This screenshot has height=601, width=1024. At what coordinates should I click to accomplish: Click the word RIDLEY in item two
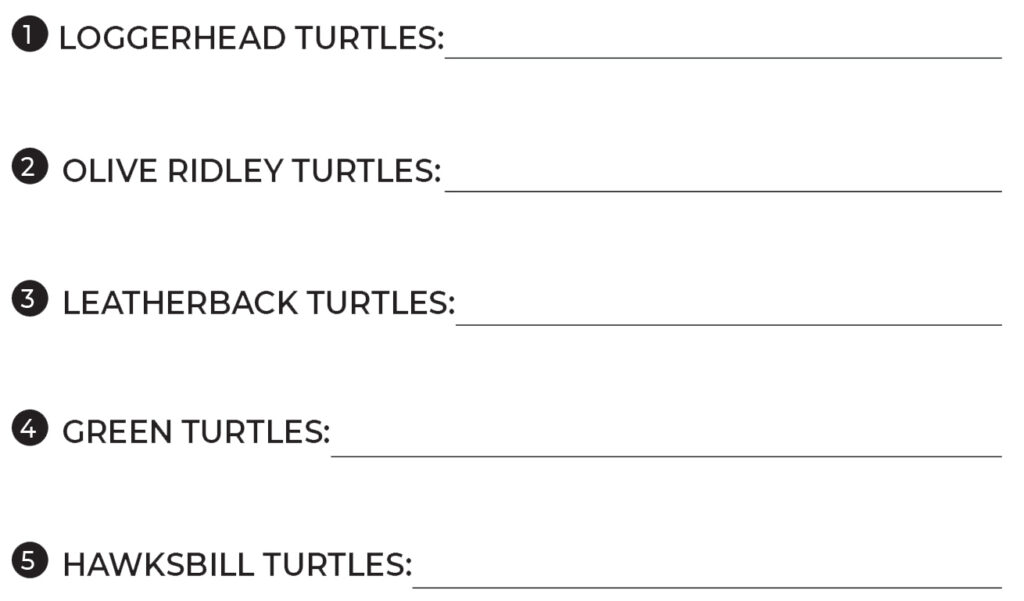[225, 171]
